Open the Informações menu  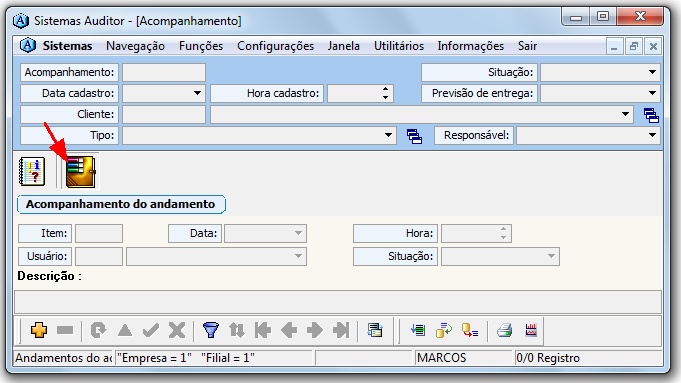tap(470, 46)
